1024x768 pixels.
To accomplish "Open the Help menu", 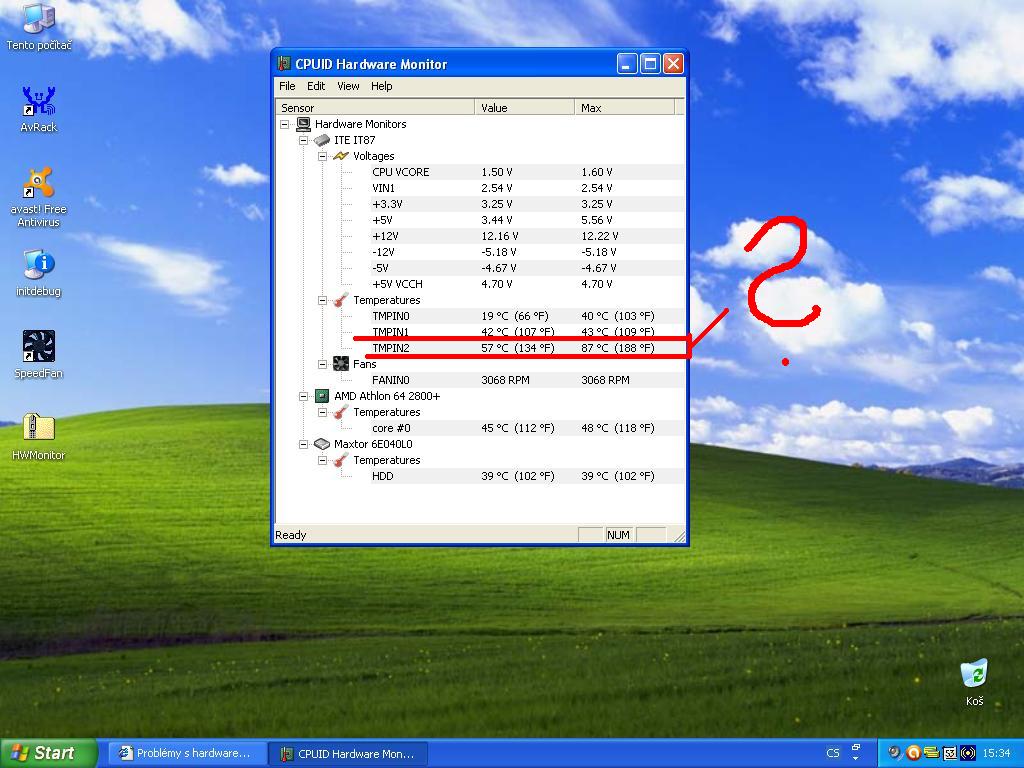I will pos(381,86).
